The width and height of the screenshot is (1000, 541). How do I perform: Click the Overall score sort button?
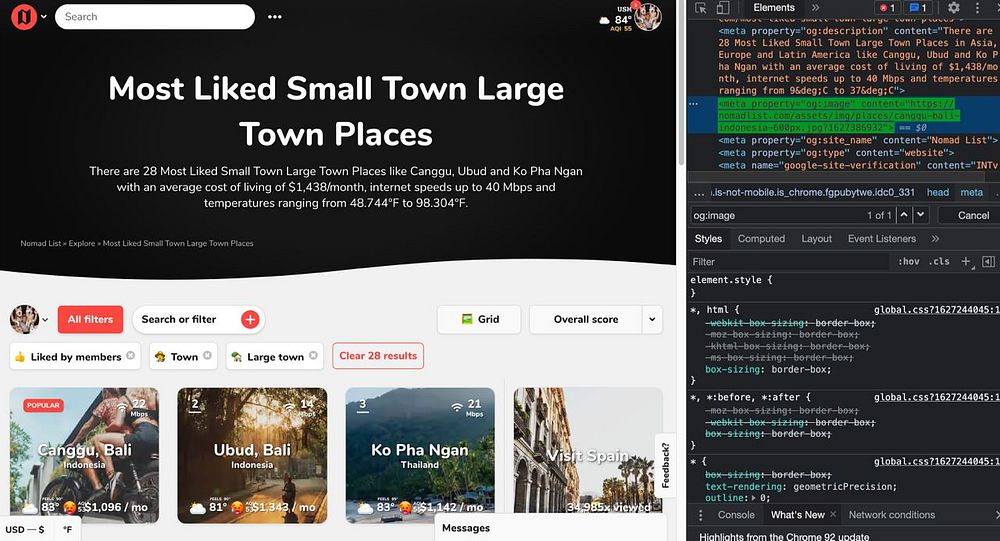[x=585, y=320]
